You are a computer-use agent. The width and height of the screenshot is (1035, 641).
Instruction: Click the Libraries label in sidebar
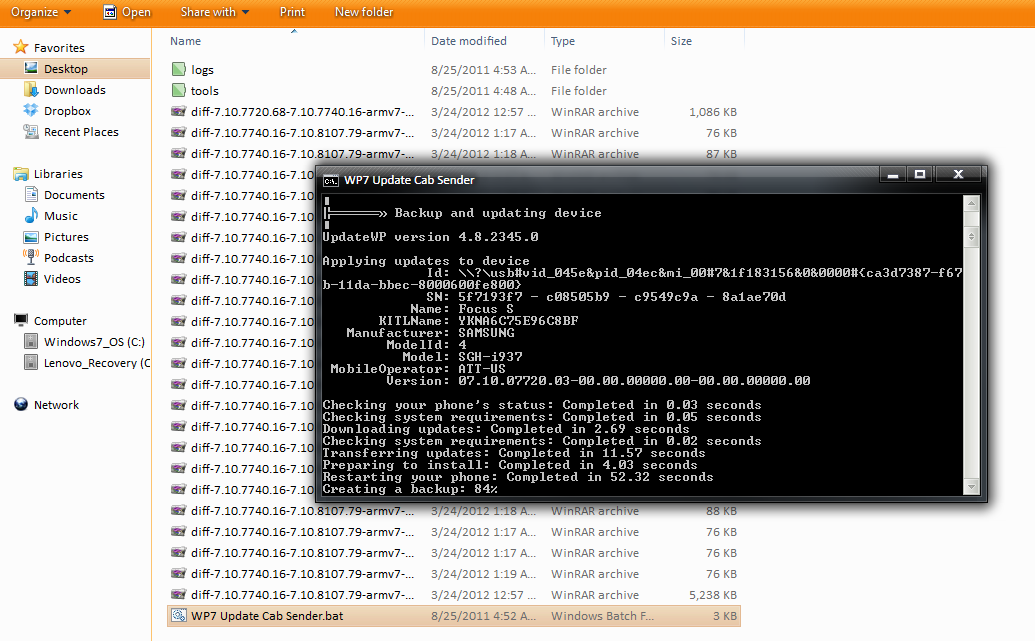58,174
